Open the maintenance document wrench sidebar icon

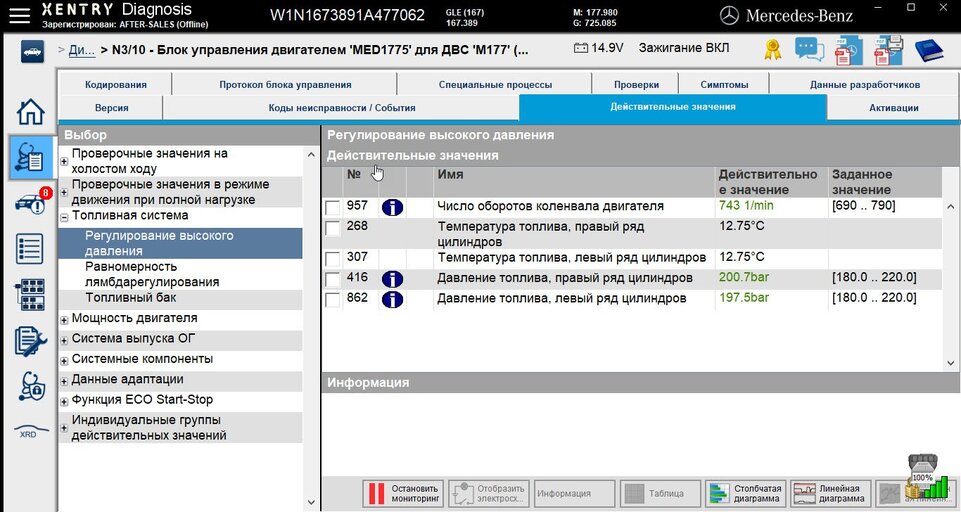(x=31, y=341)
